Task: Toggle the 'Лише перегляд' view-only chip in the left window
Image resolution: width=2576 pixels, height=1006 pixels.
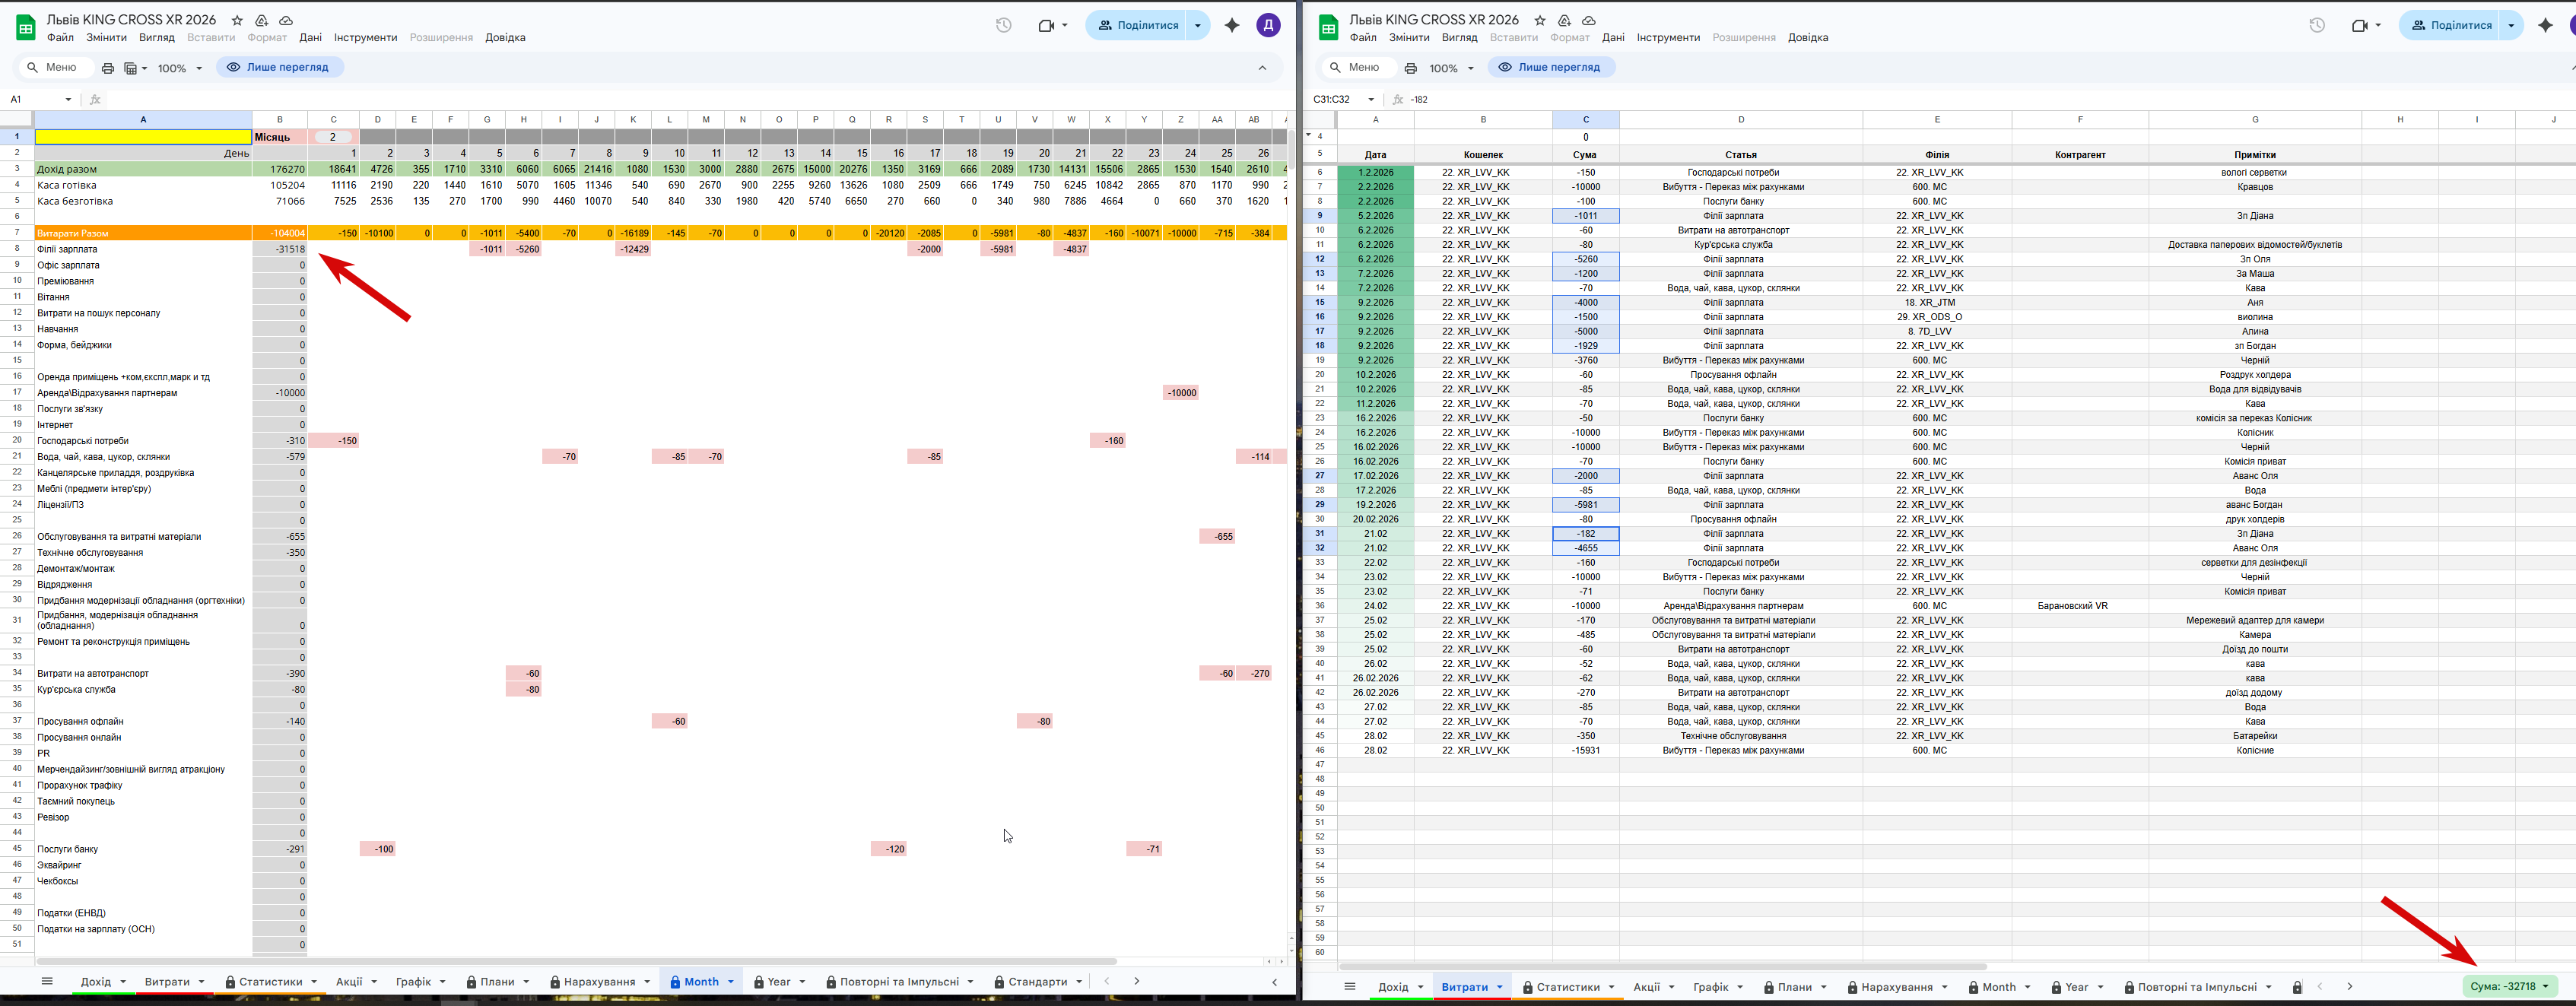Action: (279, 67)
